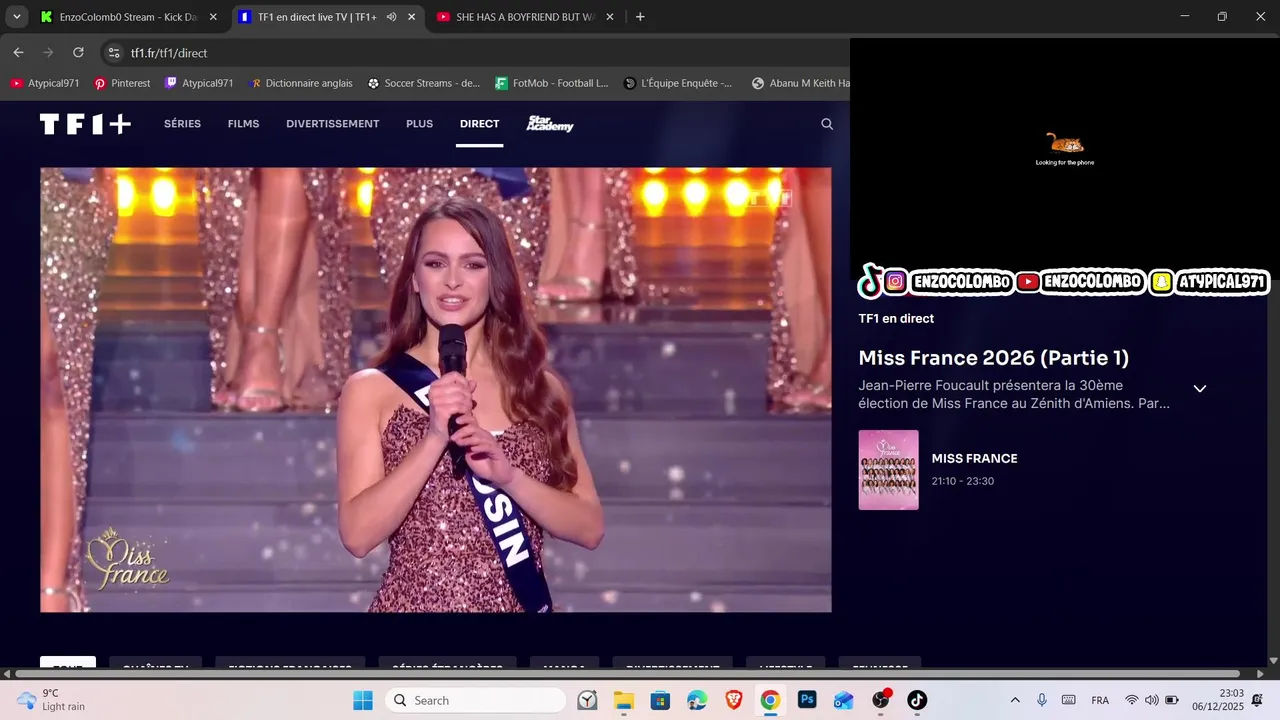This screenshot has width=1280, height=720.
Task: Open the Wi-Fi network tray icon
Action: (x=1132, y=700)
